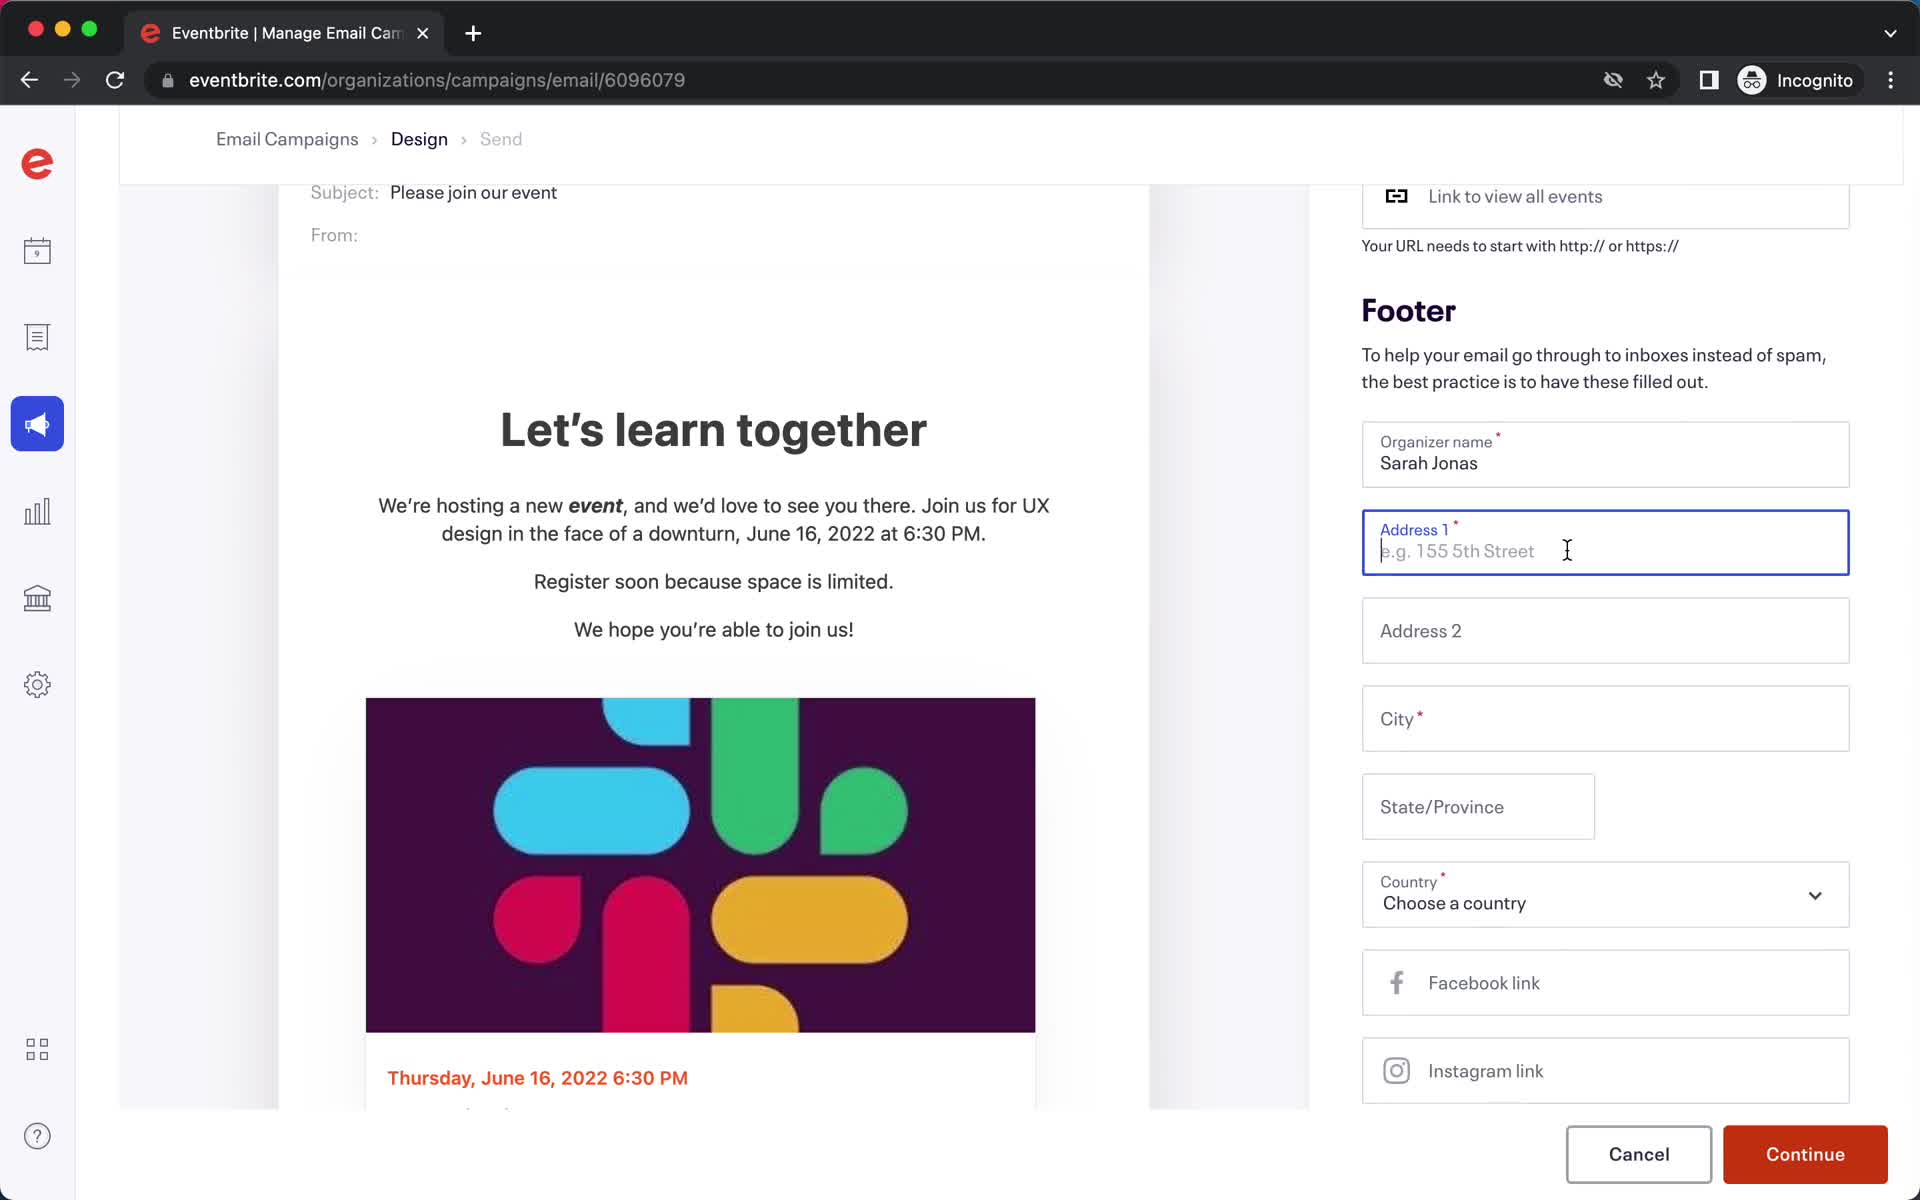
Task: Click the Cancel button to discard
Action: click(x=1638, y=1153)
